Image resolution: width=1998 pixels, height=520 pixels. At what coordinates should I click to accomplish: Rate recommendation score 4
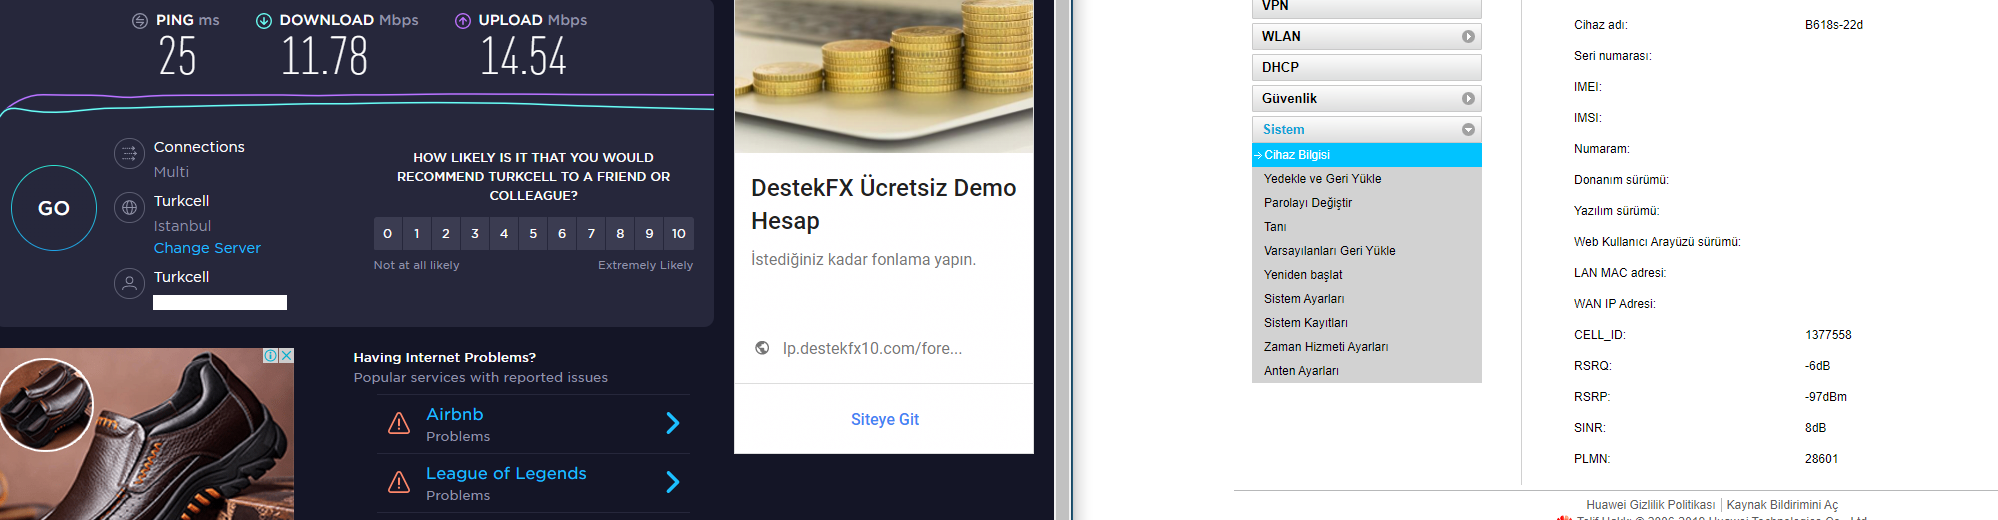tap(504, 234)
